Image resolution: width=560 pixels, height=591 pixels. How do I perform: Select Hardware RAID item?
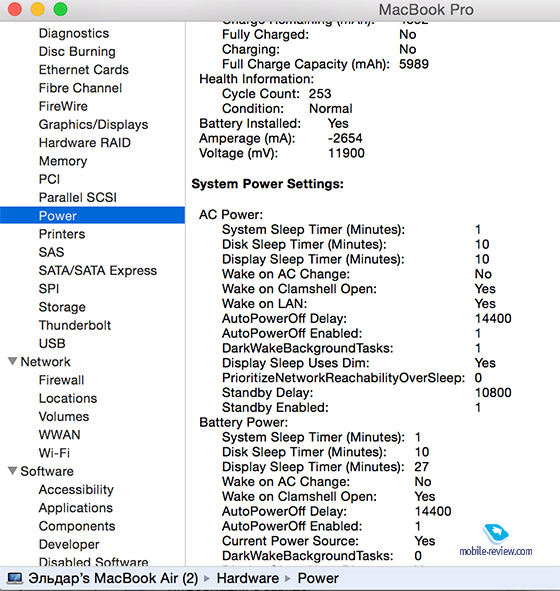[85, 143]
